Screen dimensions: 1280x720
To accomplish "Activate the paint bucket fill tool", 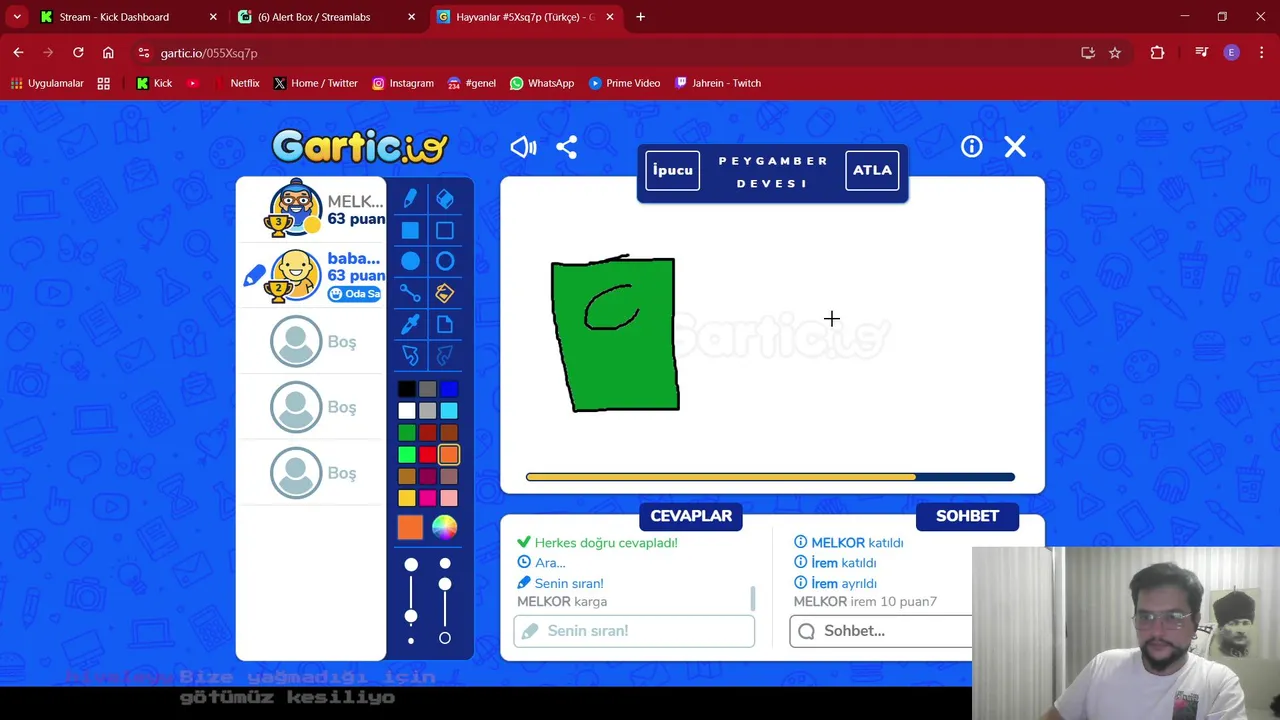I will pos(445,293).
